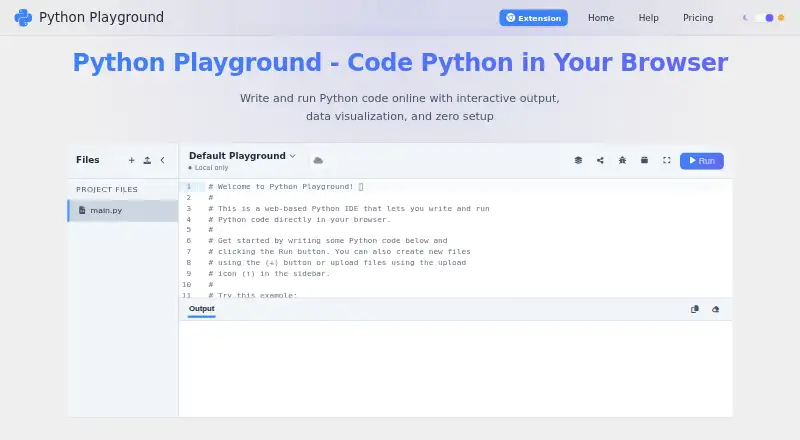Click the PROJECT FILES section heading

pos(107,189)
